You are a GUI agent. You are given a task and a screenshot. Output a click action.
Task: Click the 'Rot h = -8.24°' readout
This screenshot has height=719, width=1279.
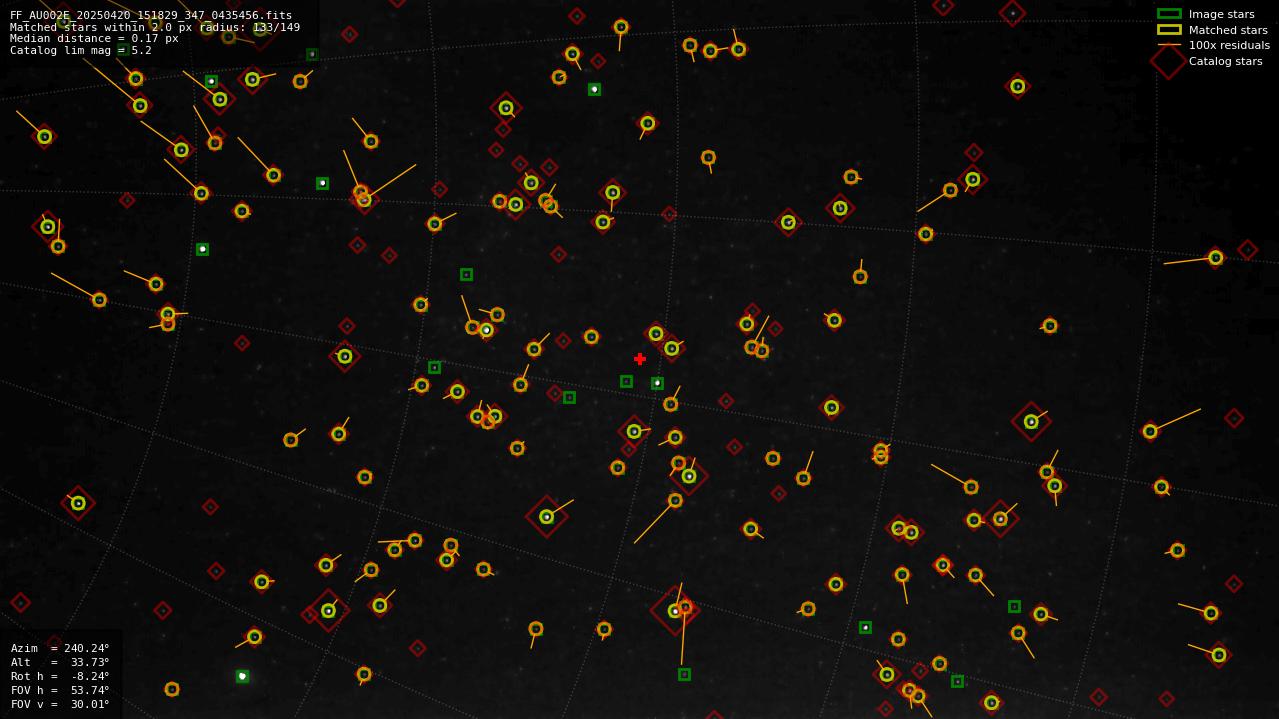click(x=60, y=676)
